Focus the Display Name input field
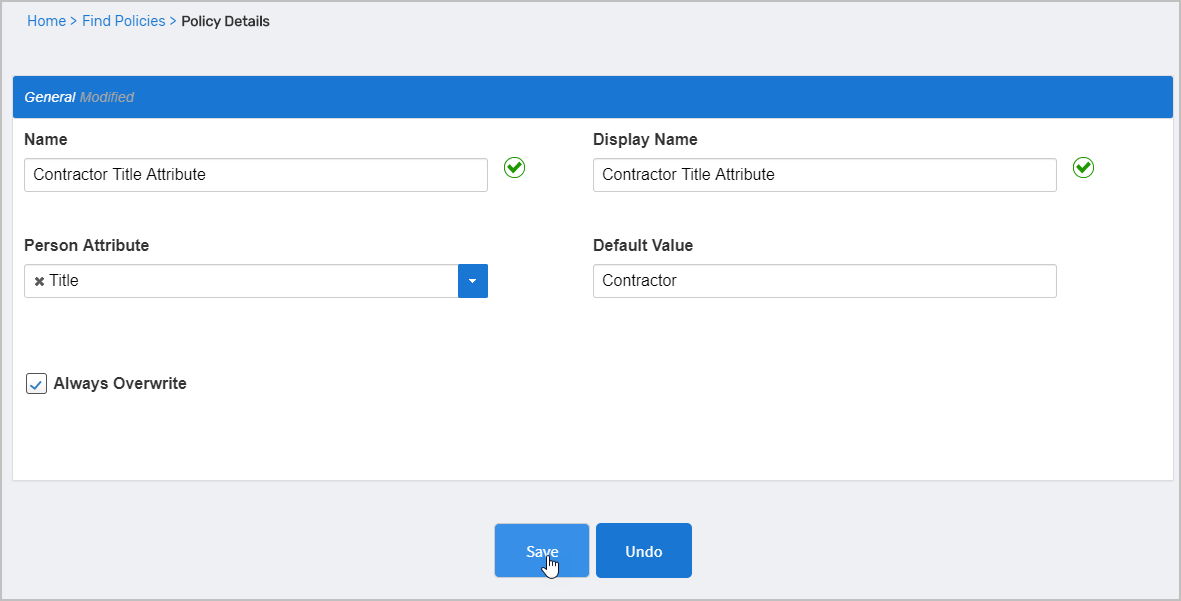The width and height of the screenshot is (1181, 601). click(x=824, y=175)
